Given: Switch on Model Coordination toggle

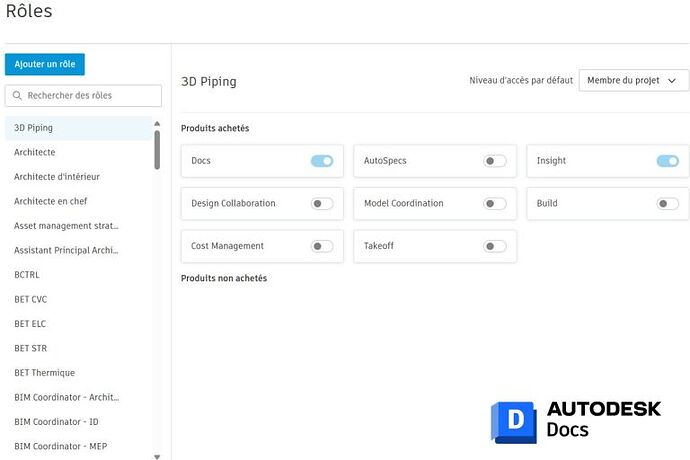Looking at the screenshot, I should coord(495,203).
